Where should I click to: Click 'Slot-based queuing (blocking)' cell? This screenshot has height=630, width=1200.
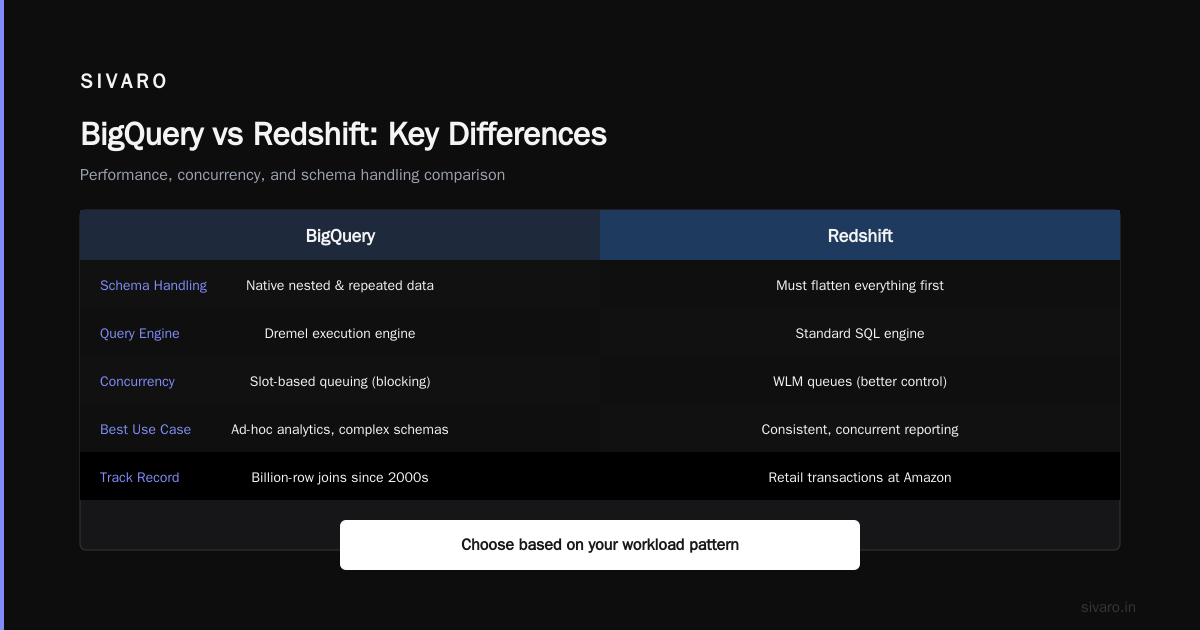point(340,381)
